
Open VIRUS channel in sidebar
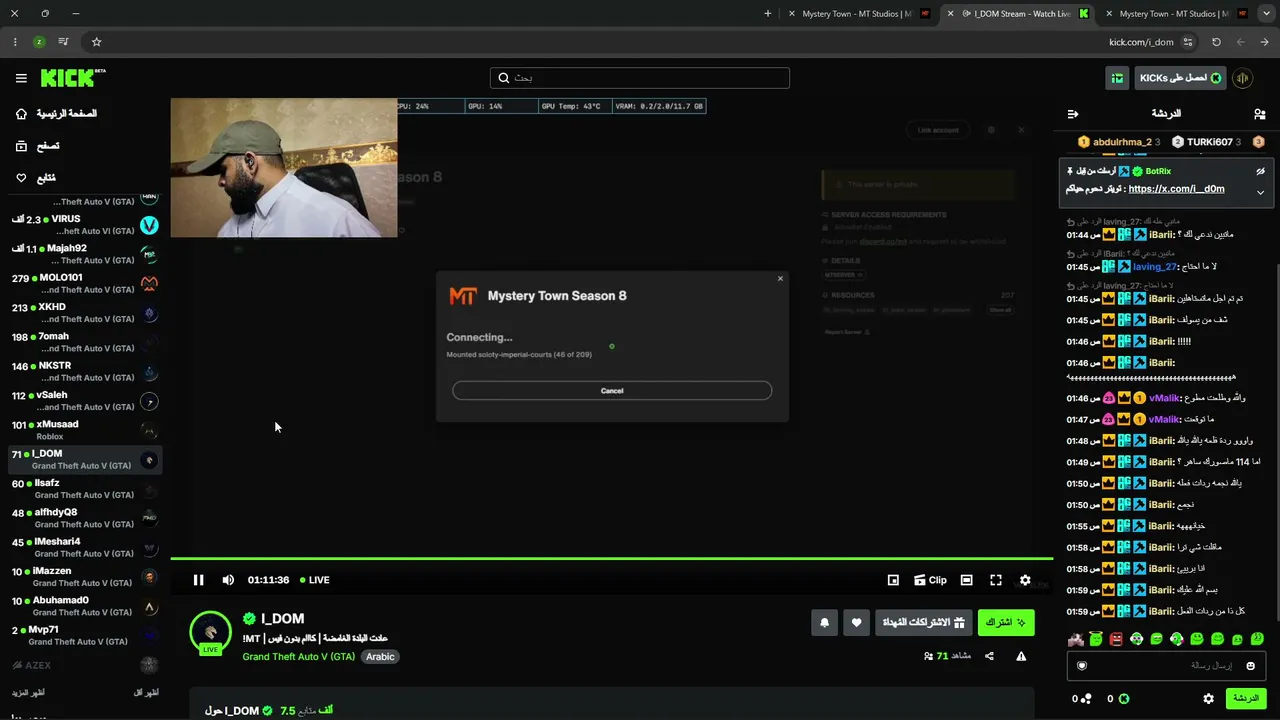click(84, 225)
